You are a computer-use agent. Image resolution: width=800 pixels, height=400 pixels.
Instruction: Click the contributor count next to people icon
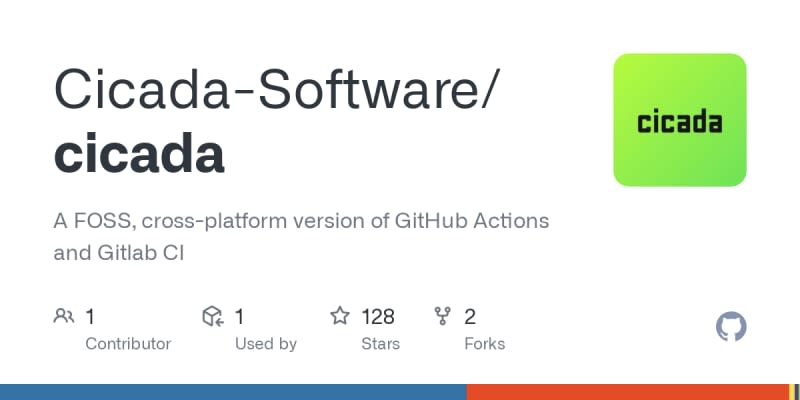[90, 317]
